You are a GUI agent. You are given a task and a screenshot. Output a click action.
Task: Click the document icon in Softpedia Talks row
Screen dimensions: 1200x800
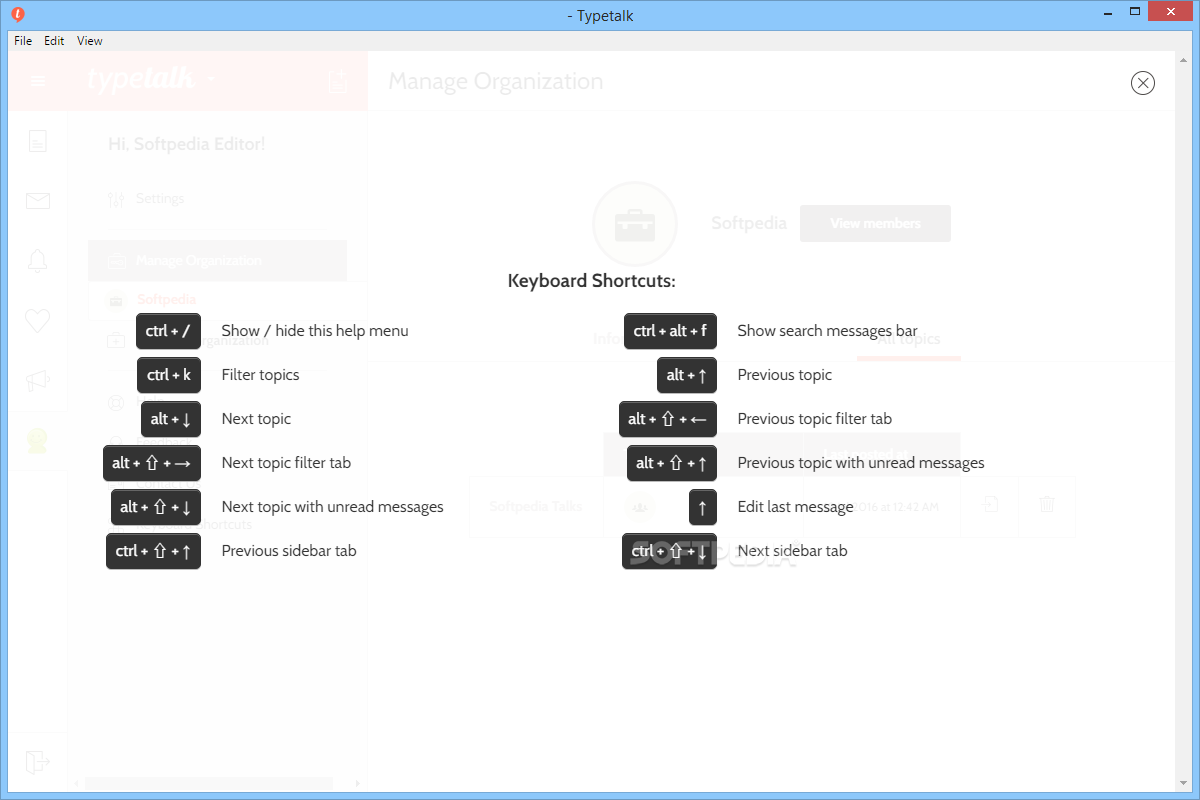click(990, 505)
